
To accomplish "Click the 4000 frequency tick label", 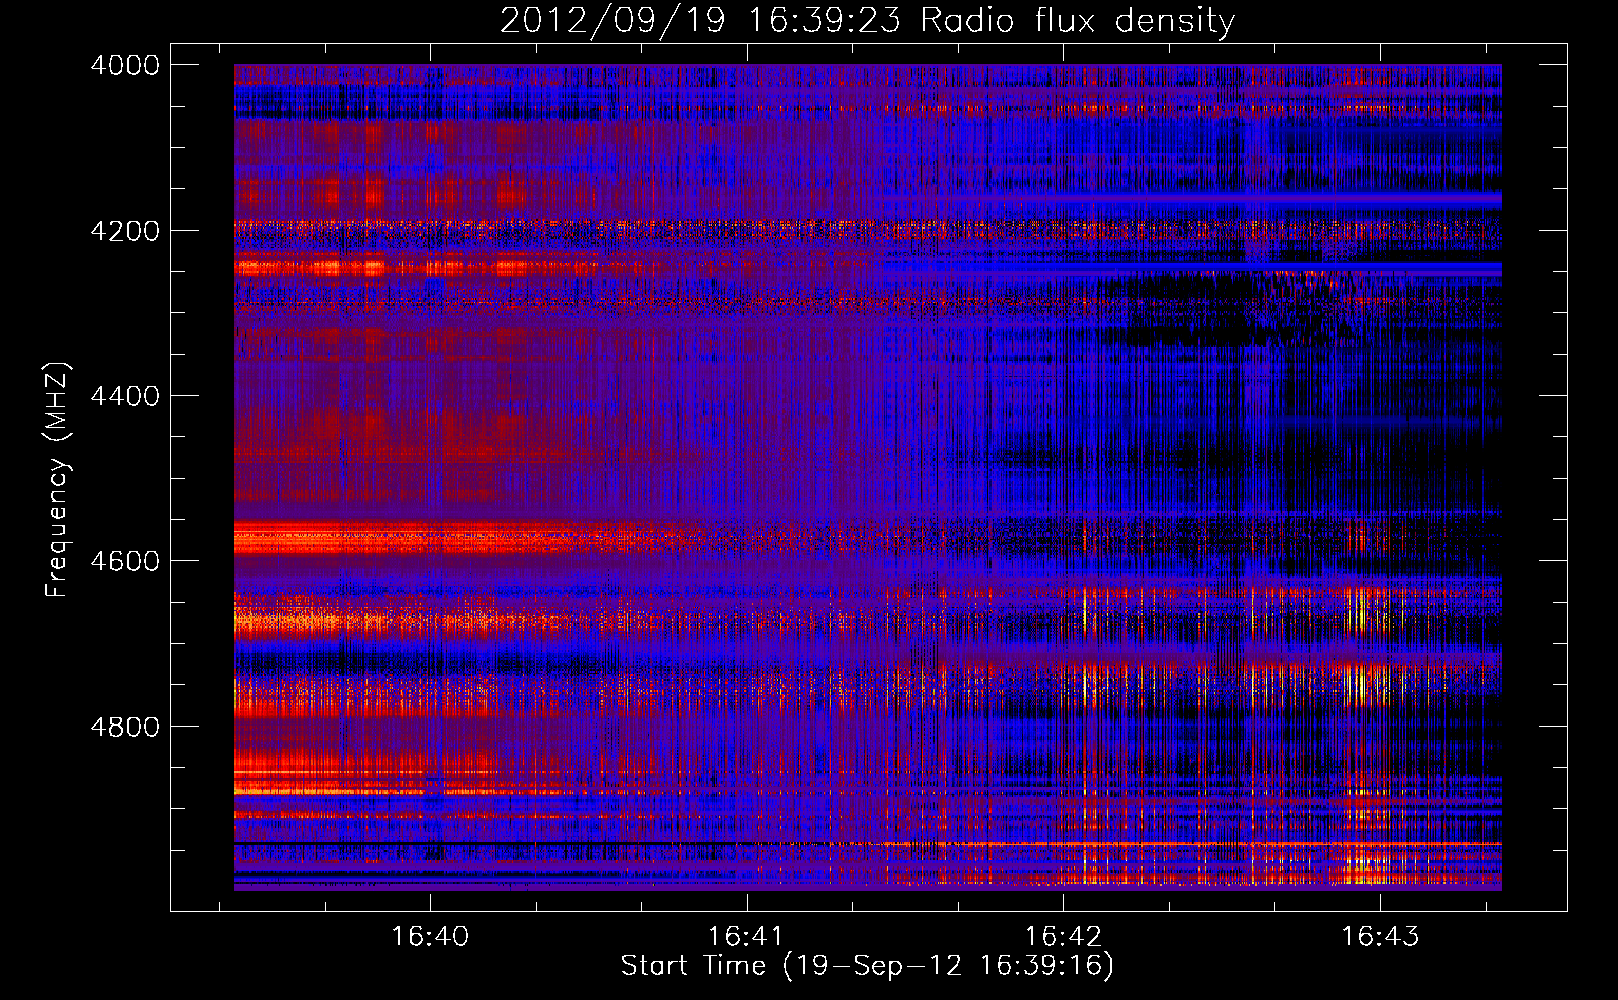I will click(125, 65).
